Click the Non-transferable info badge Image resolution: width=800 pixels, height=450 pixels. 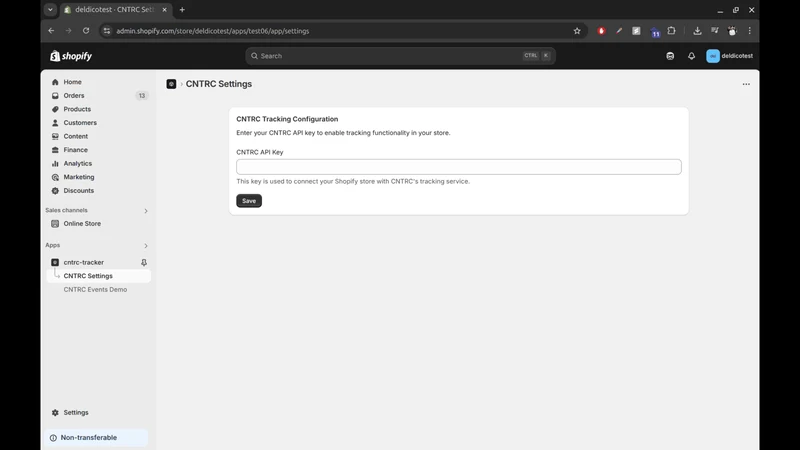[96, 438]
